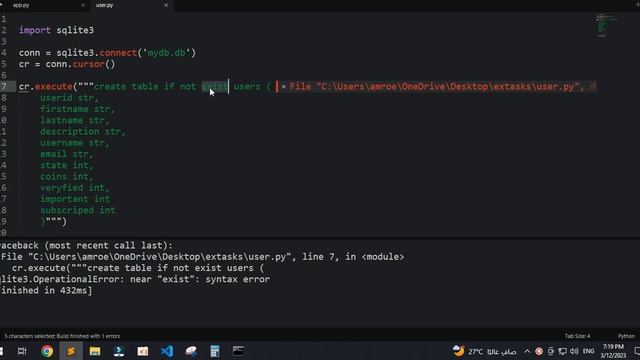Image resolution: width=640 pixels, height=360 pixels.
Task: Close the user.py tab
Action: [166, 5]
